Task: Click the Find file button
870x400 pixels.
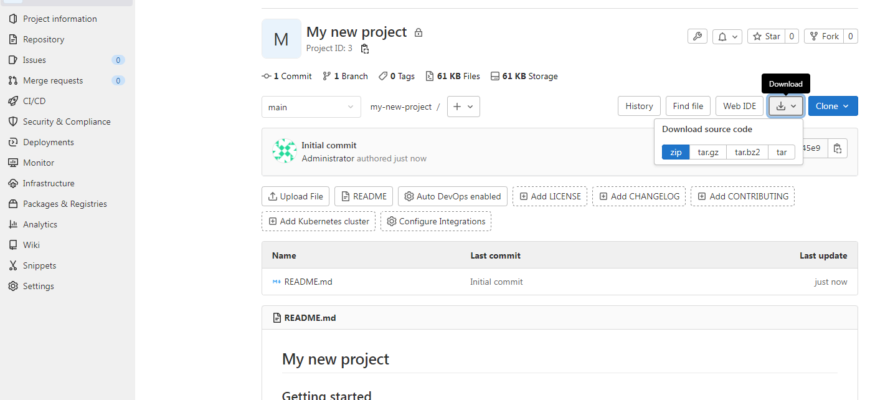Action: click(x=688, y=106)
